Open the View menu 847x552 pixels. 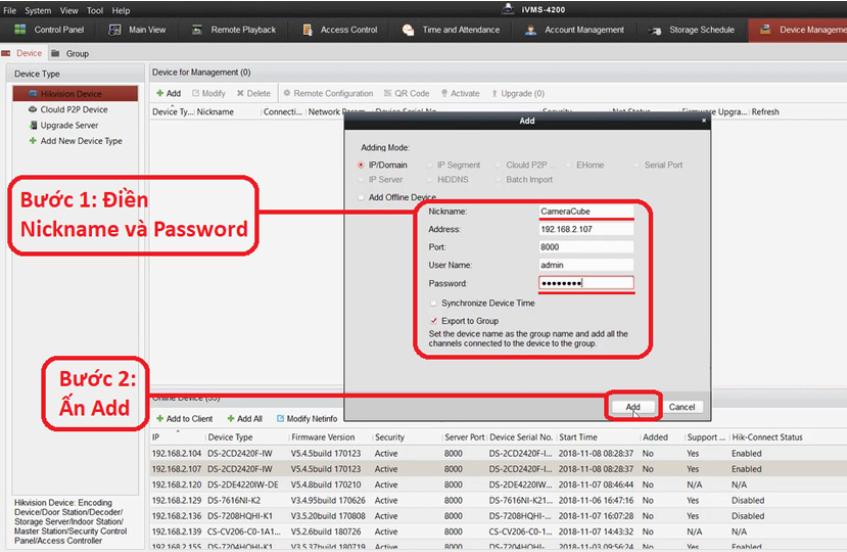click(x=69, y=10)
